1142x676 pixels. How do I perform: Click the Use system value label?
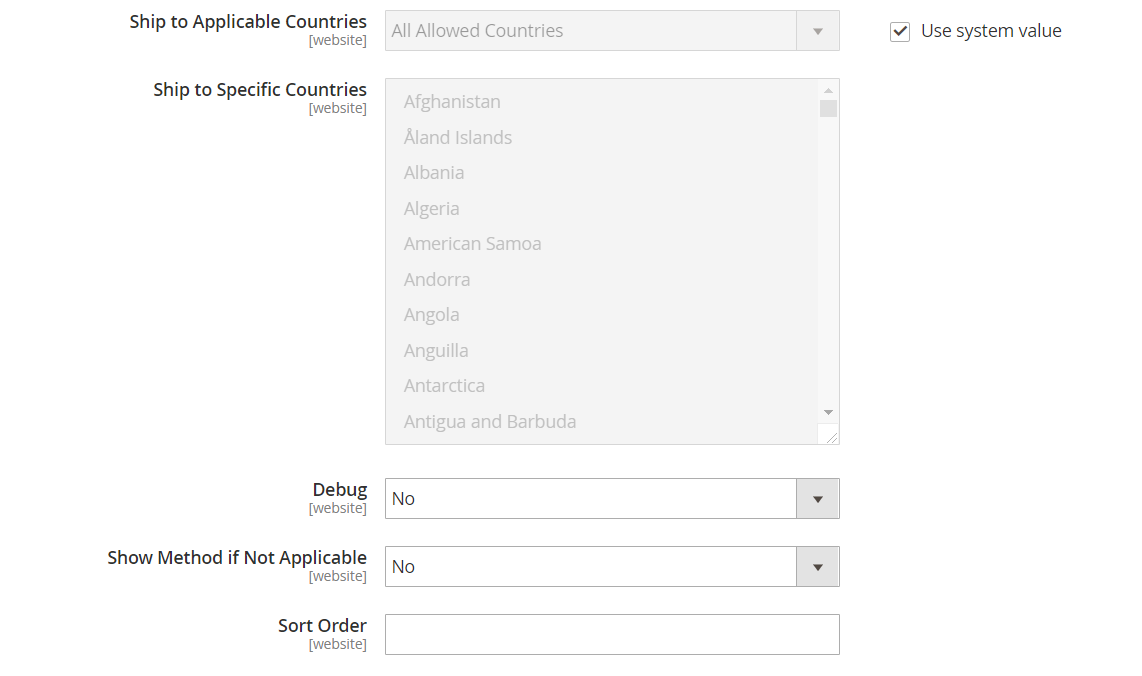pos(991,32)
